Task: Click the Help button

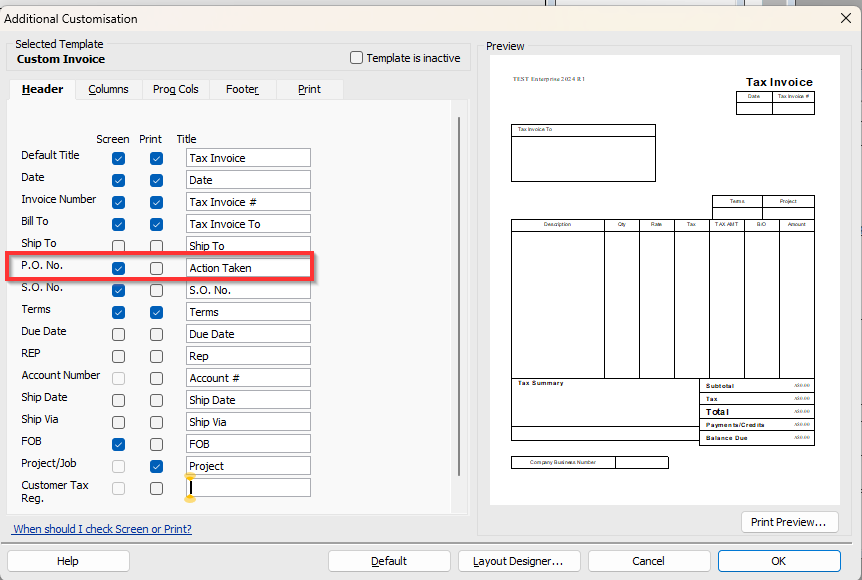Action: [x=68, y=561]
